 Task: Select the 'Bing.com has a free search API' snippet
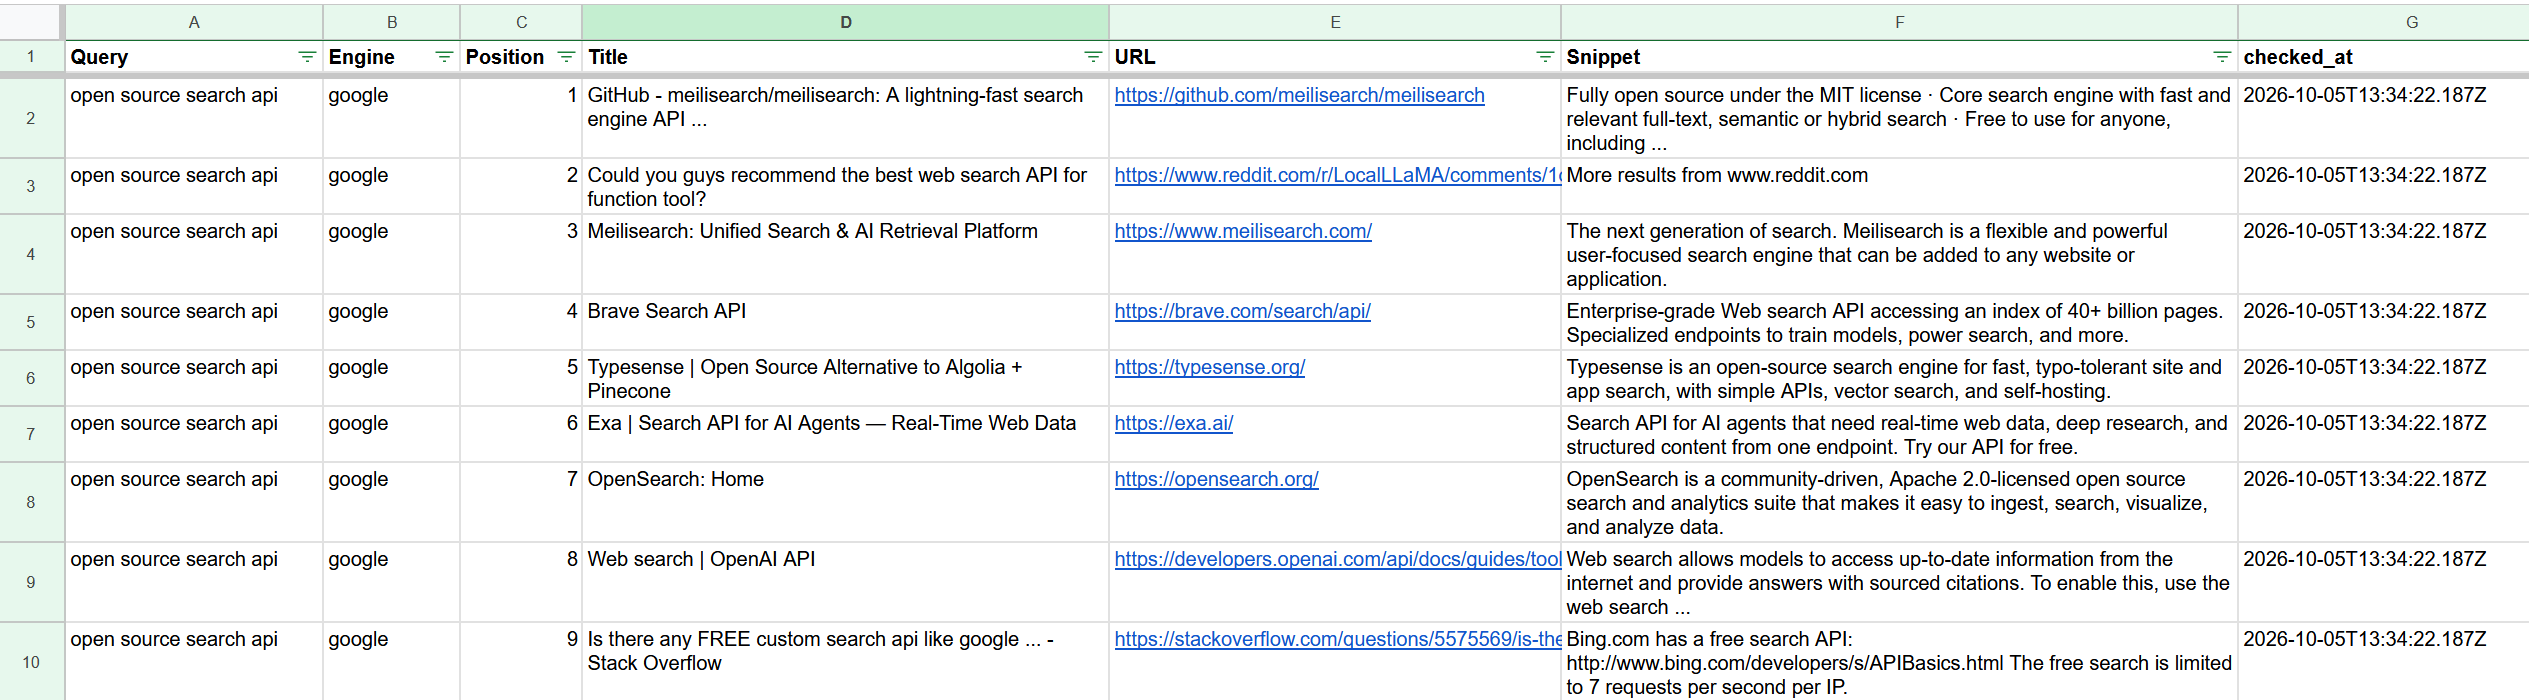(x=1899, y=662)
